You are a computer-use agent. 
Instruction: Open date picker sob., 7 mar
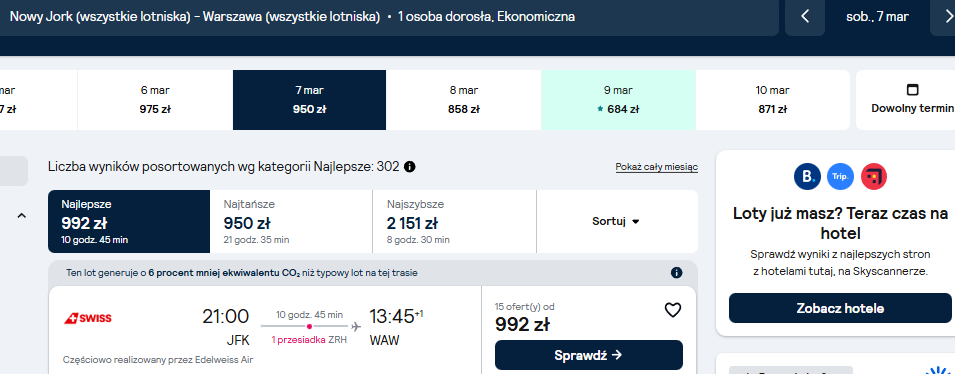tap(877, 17)
